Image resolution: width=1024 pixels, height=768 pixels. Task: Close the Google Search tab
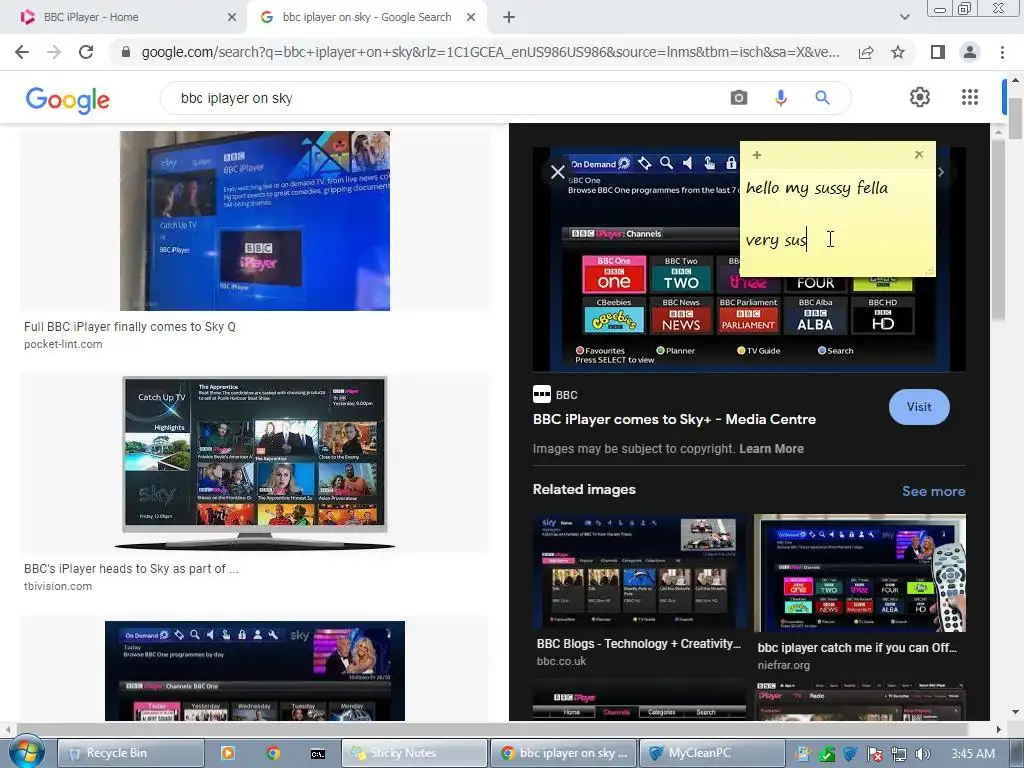coord(471,17)
